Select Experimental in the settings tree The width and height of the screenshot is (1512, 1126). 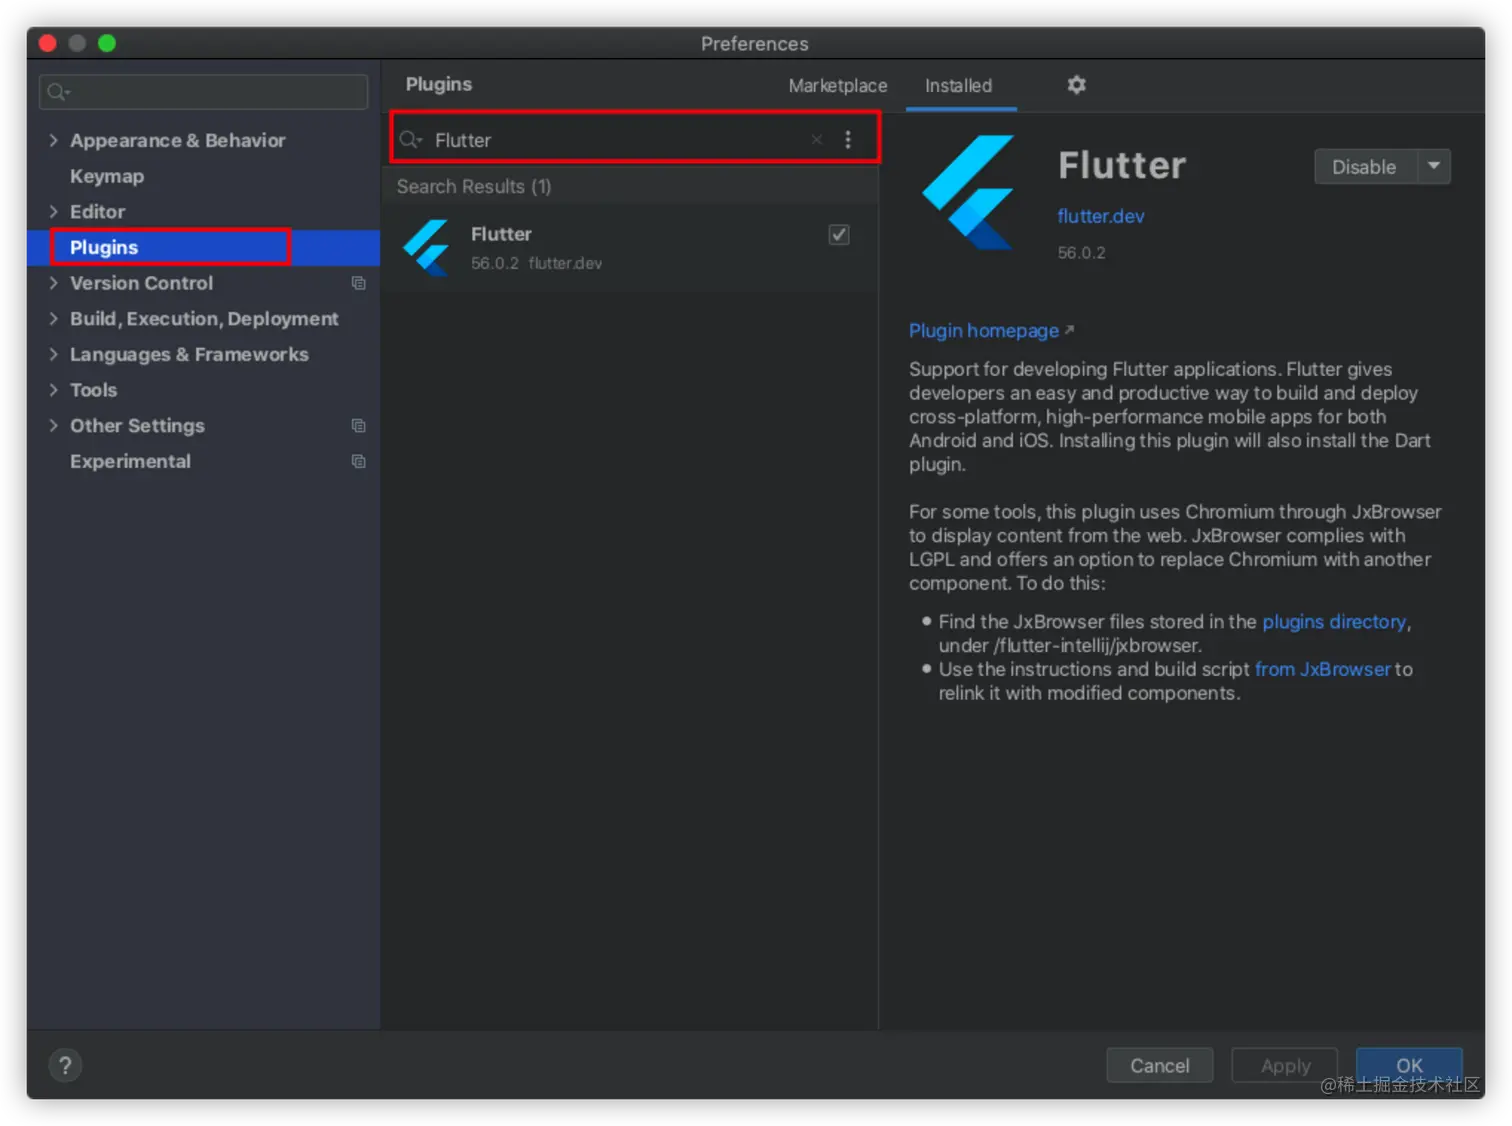click(130, 462)
